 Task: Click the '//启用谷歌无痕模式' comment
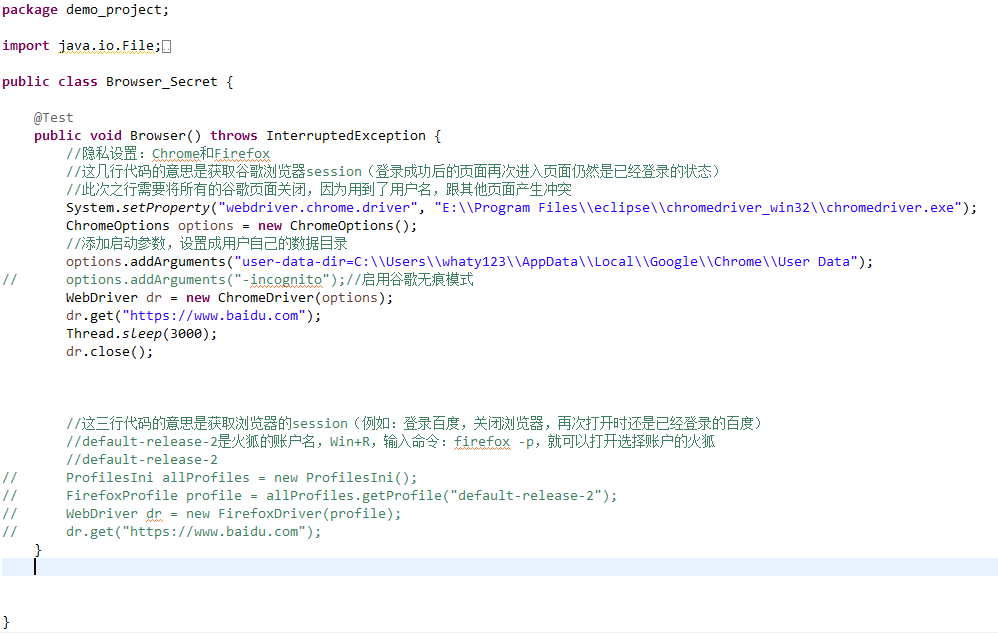(410, 280)
